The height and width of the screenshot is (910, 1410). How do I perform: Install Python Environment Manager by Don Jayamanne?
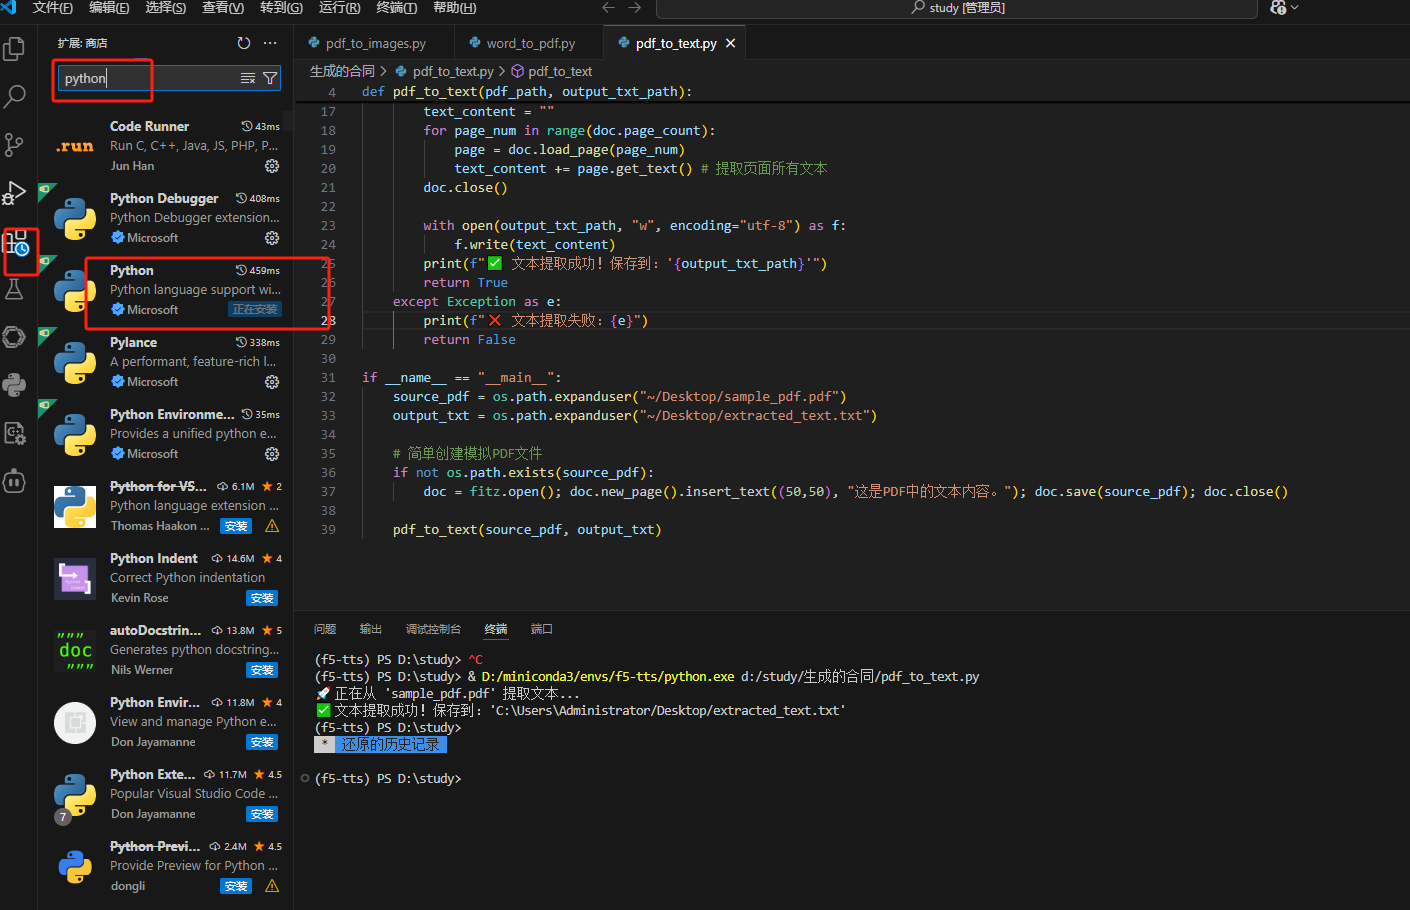262,742
